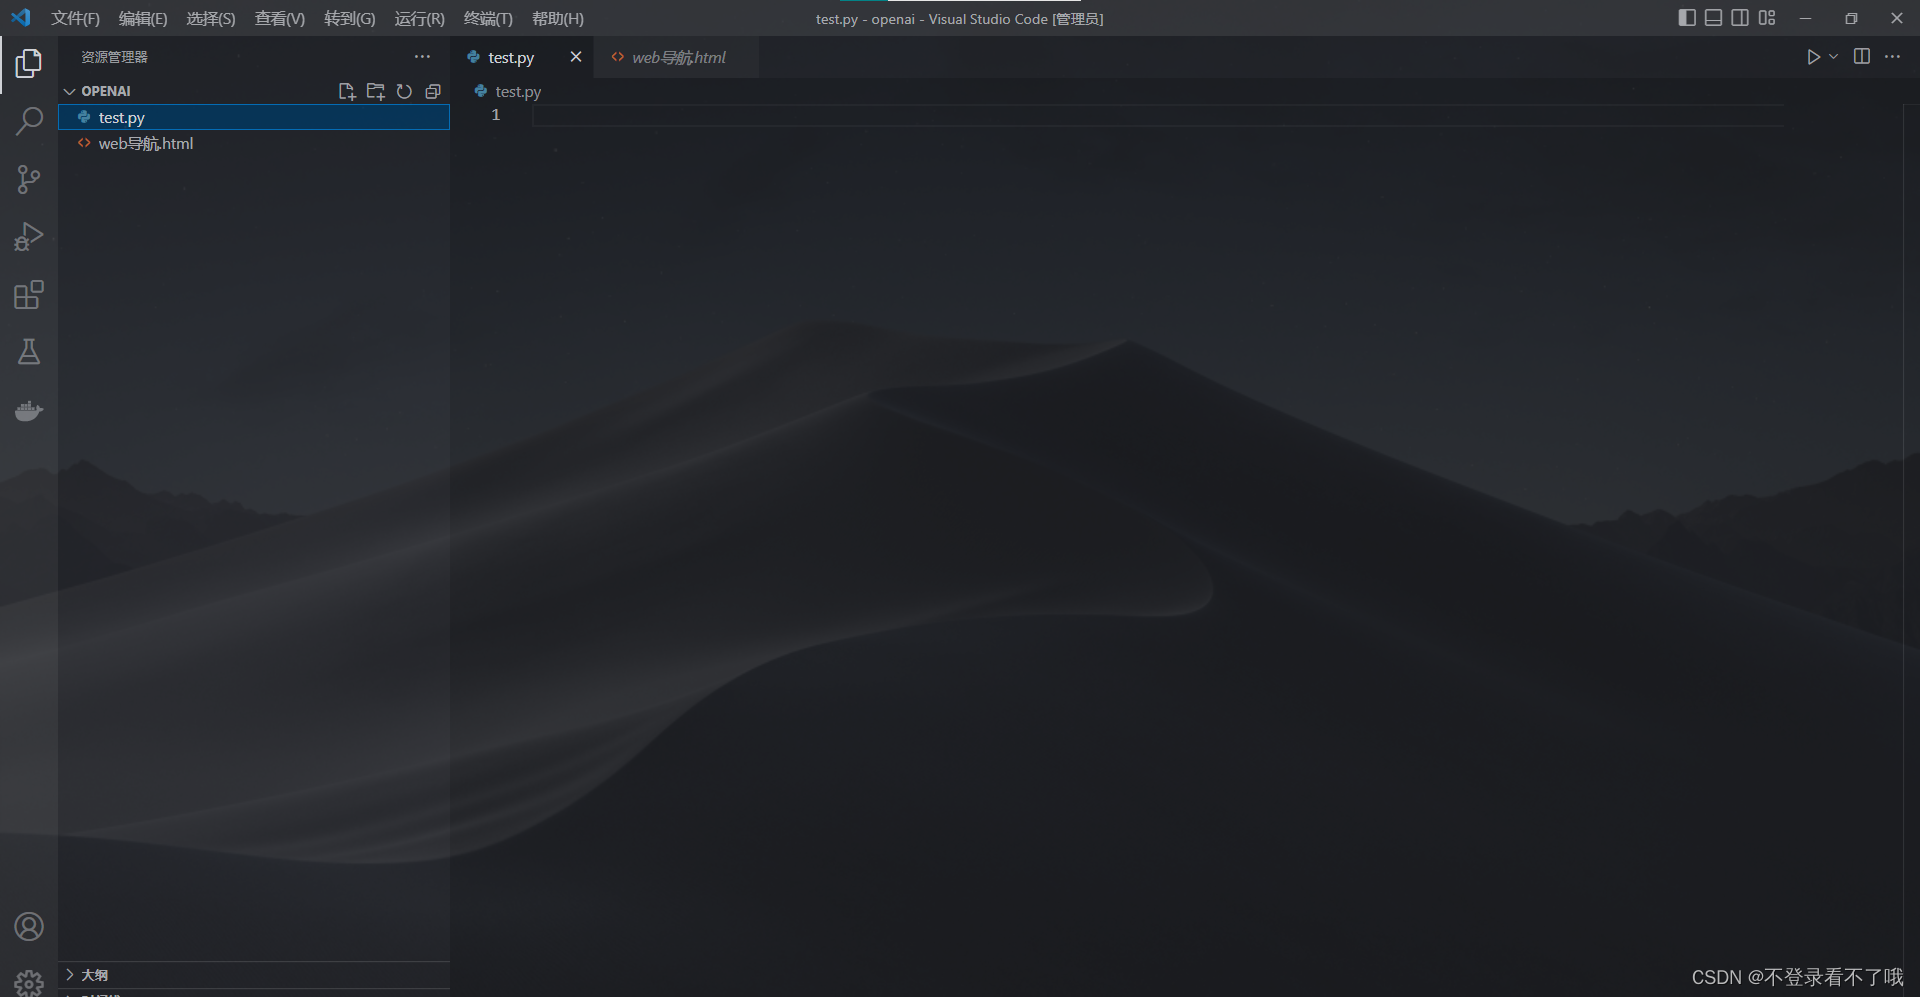This screenshot has height=997, width=1920.
Task: Switch to the web导航.html tab
Action: pos(677,57)
